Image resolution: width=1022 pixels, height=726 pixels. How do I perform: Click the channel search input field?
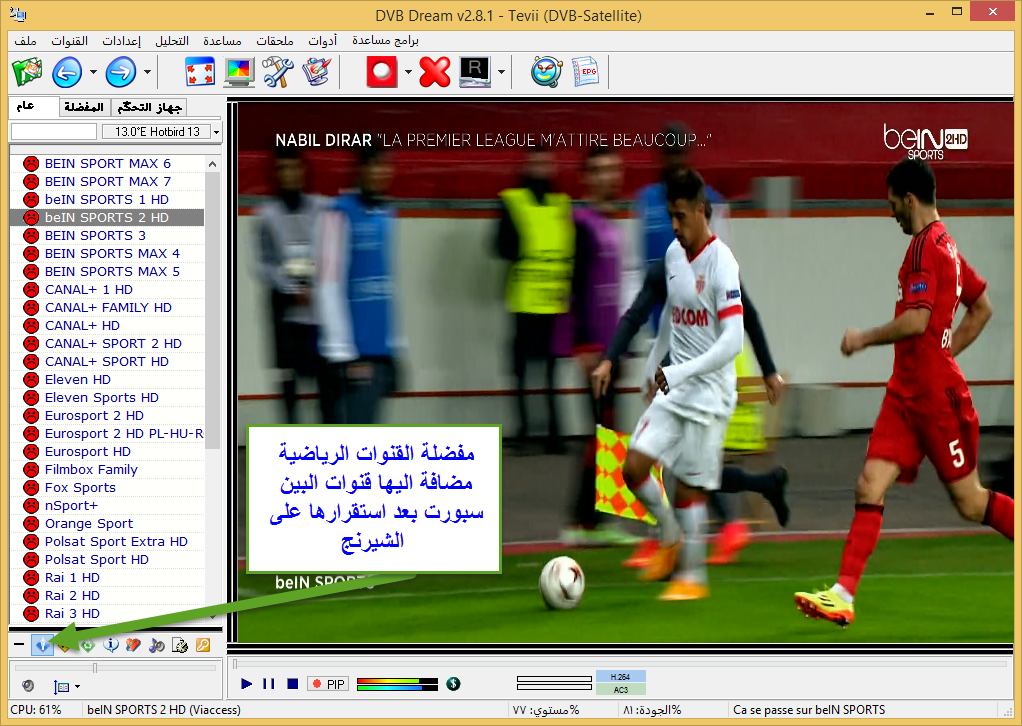[54, 132]
